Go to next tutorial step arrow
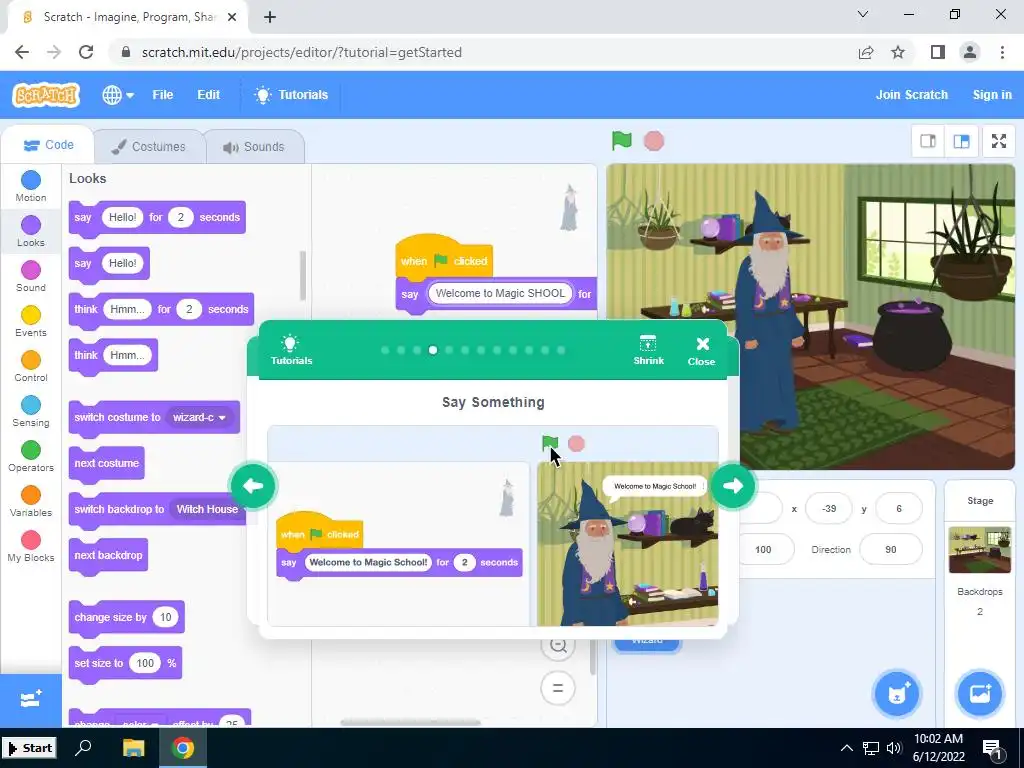This screenshot has height=768, width=1024. click(x=733, y=485)
